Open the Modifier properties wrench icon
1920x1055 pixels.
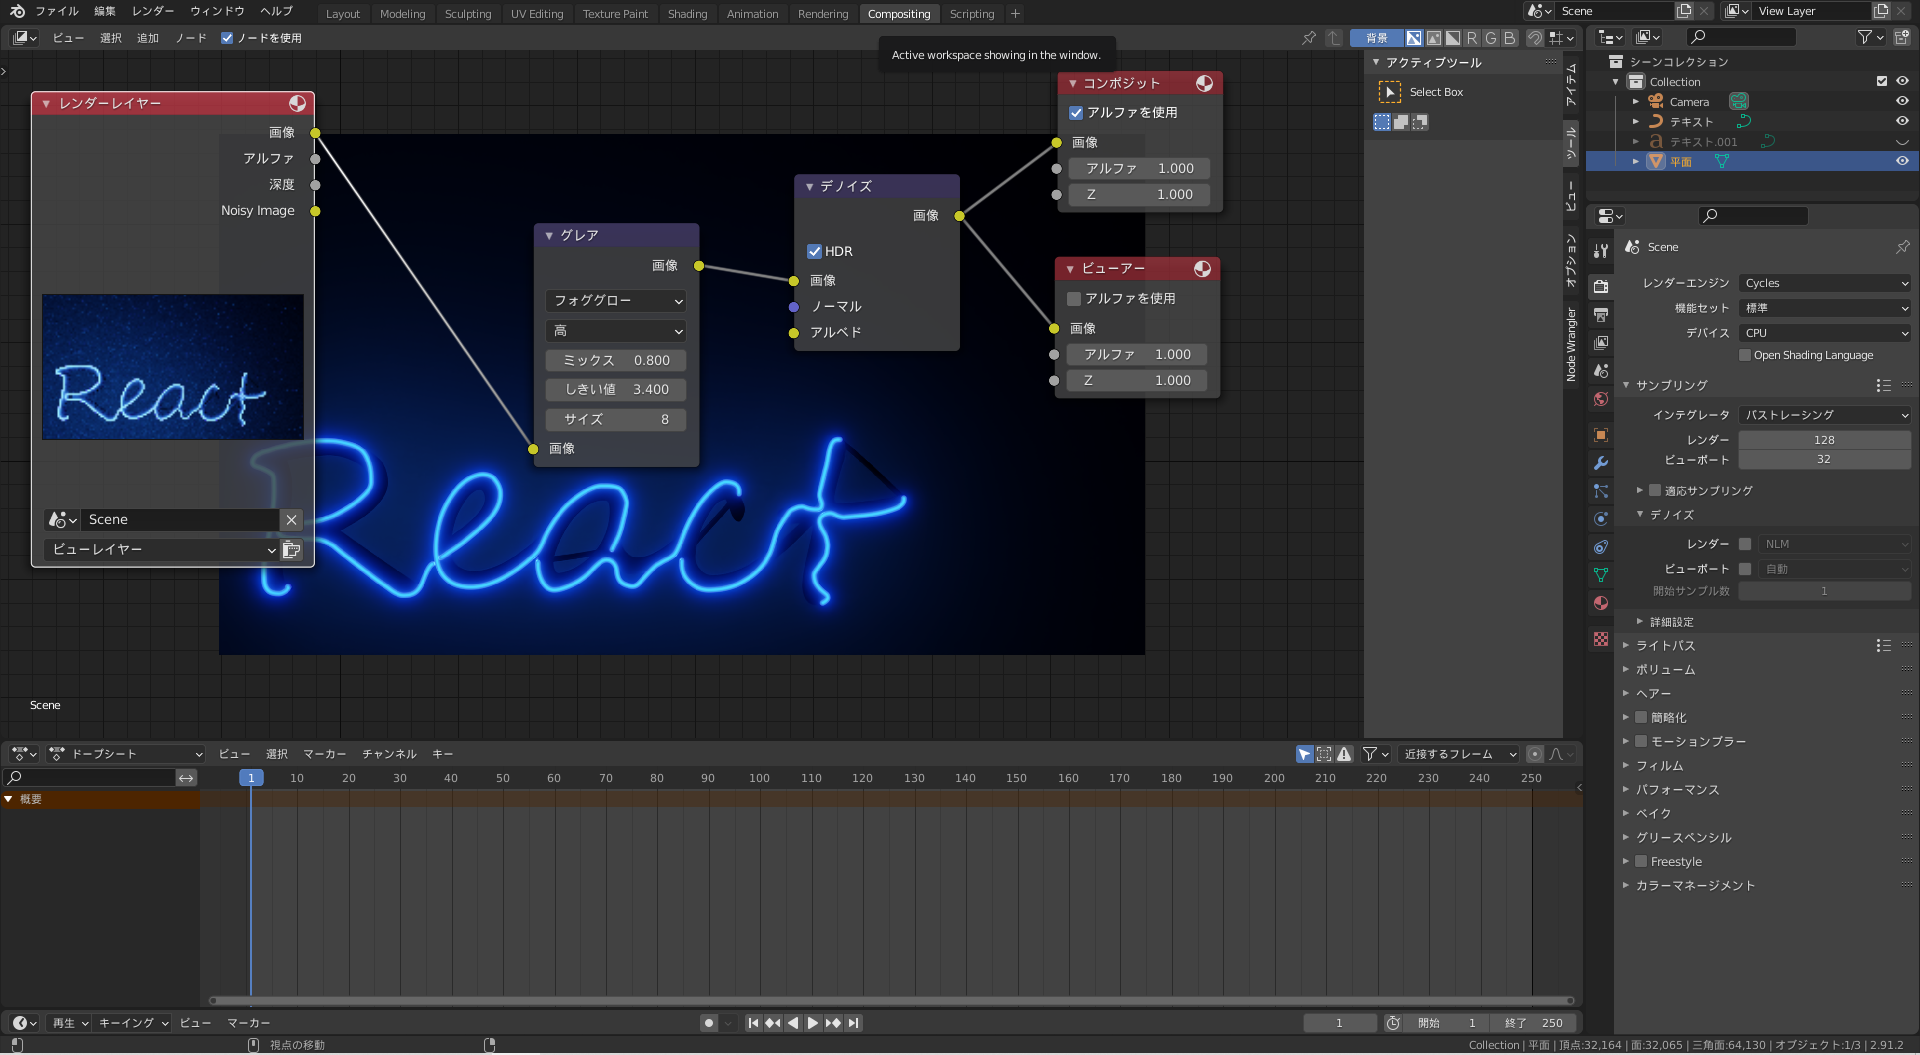(1601, 463)
